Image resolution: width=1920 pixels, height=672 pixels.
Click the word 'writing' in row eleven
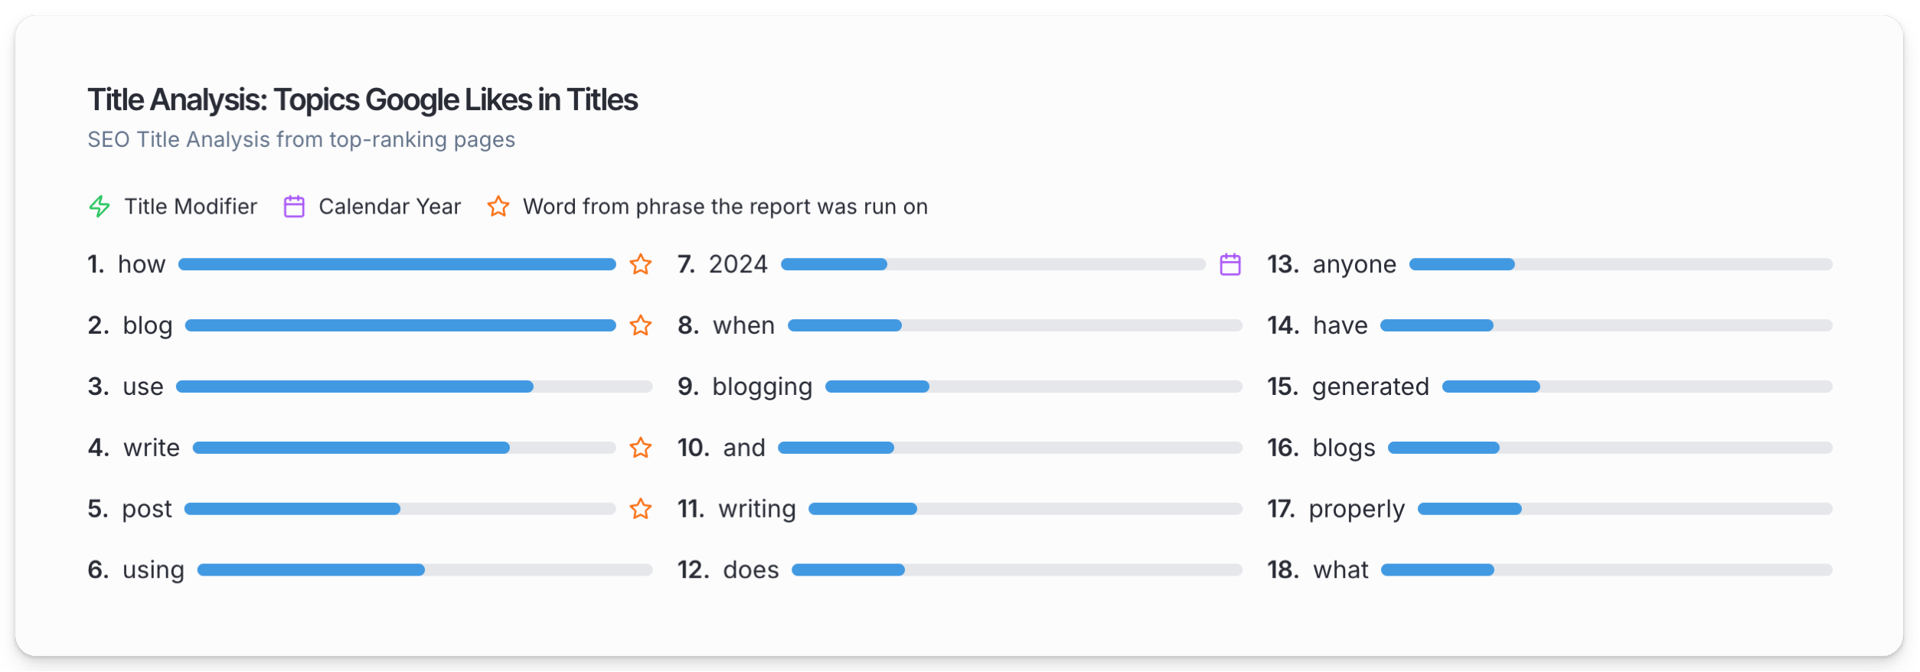(757, 509)
